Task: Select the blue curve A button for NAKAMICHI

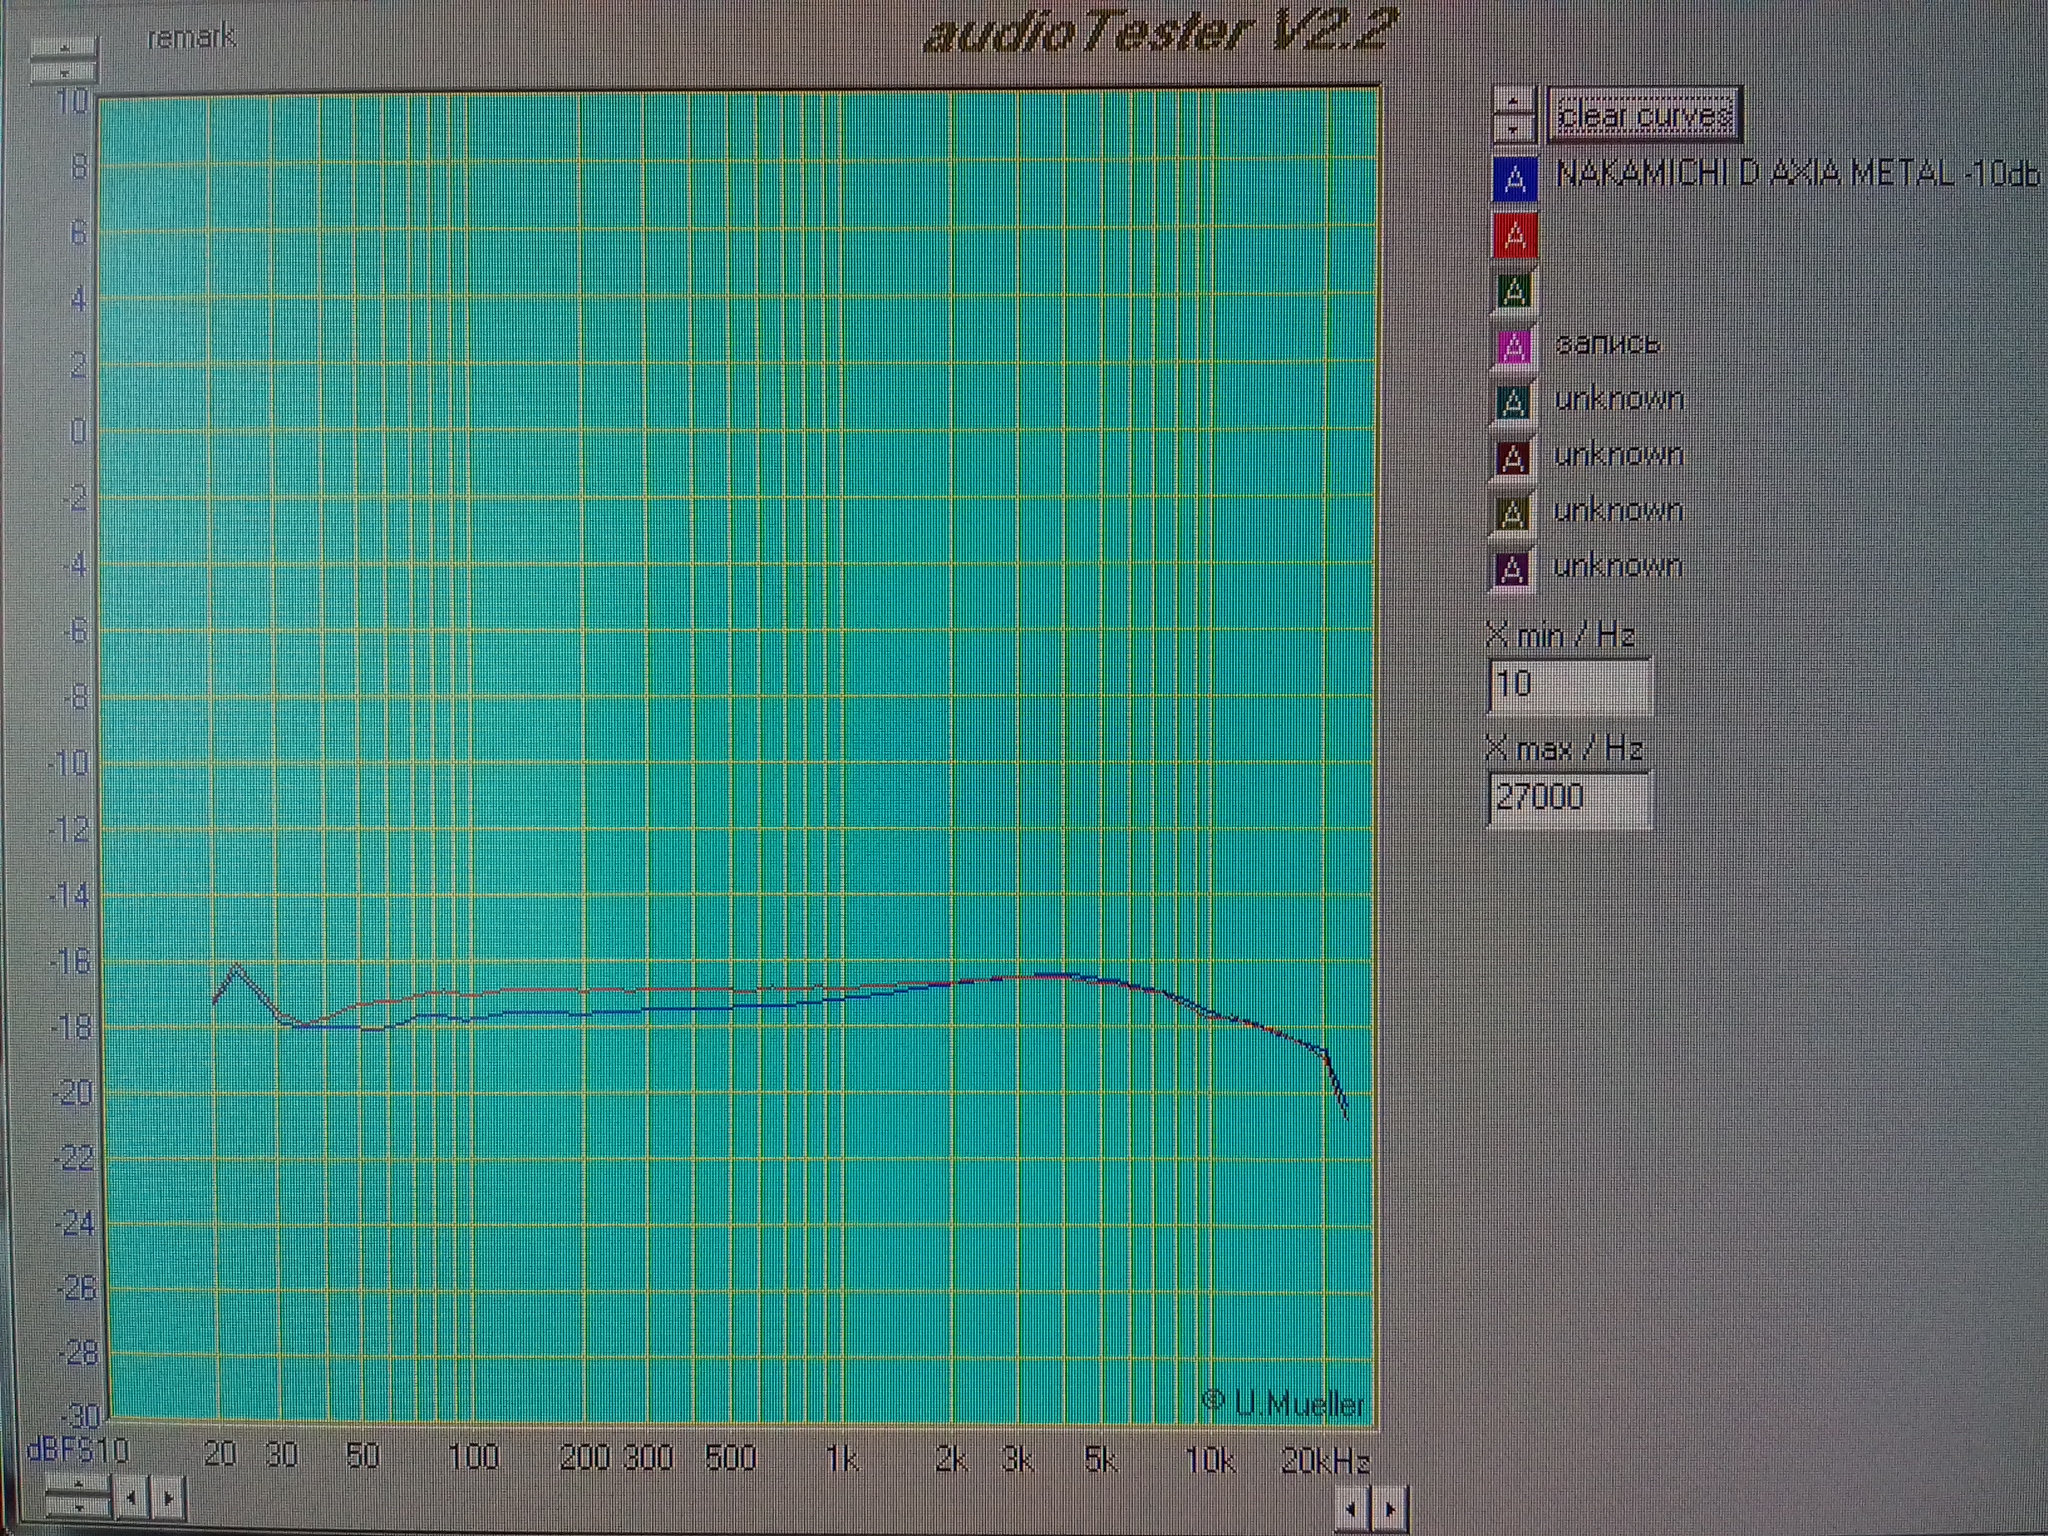Action: tap(1514, 180)
